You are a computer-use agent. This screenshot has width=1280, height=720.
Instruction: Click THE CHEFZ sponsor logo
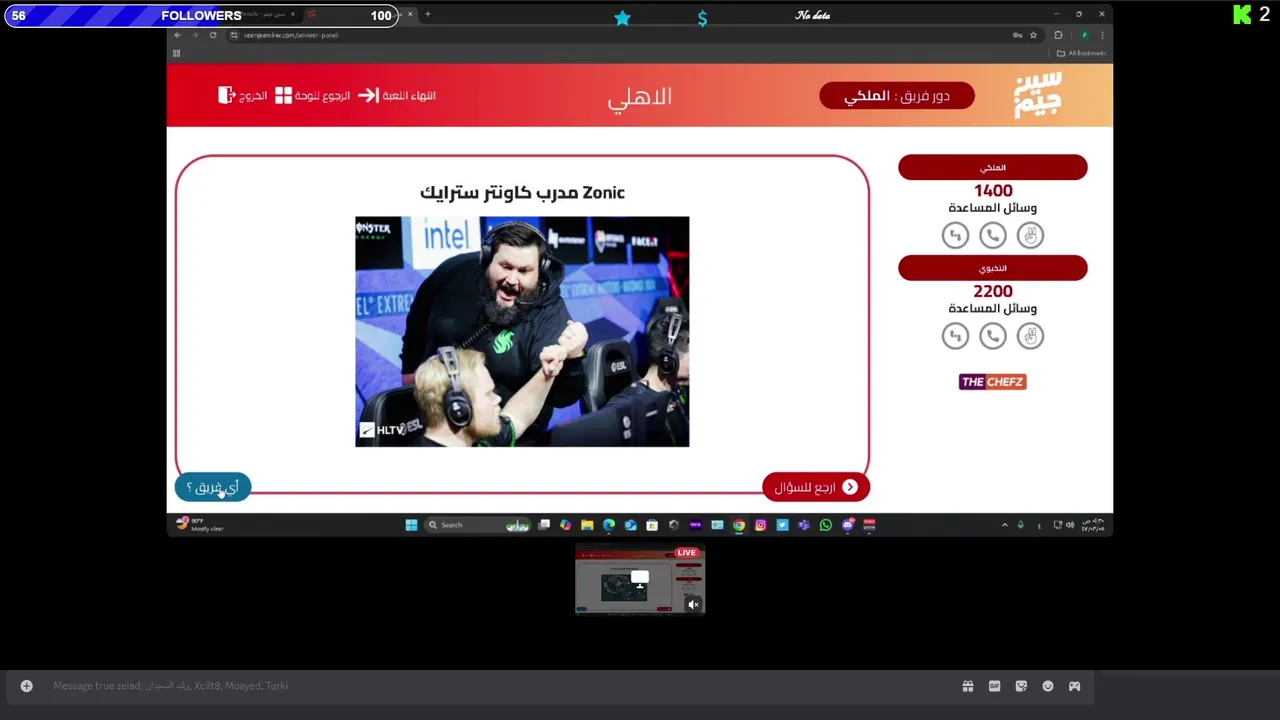[x=992, y=382]
